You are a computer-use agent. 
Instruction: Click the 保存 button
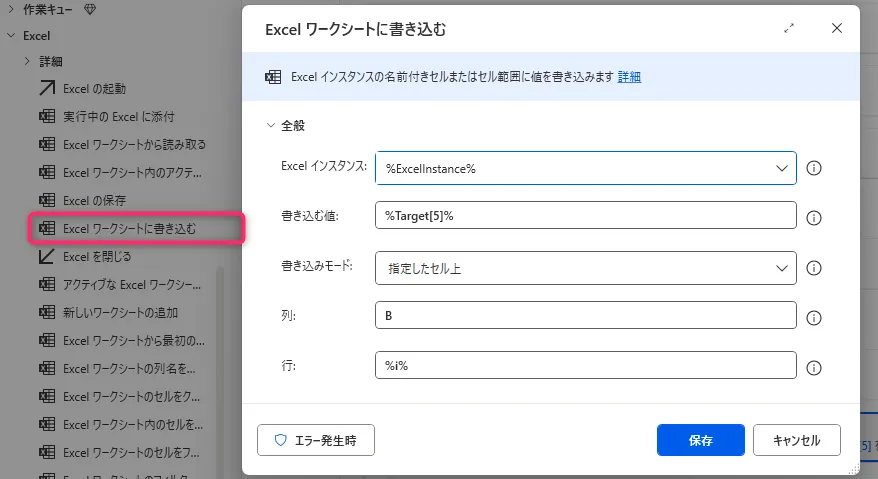click(700, 440)
